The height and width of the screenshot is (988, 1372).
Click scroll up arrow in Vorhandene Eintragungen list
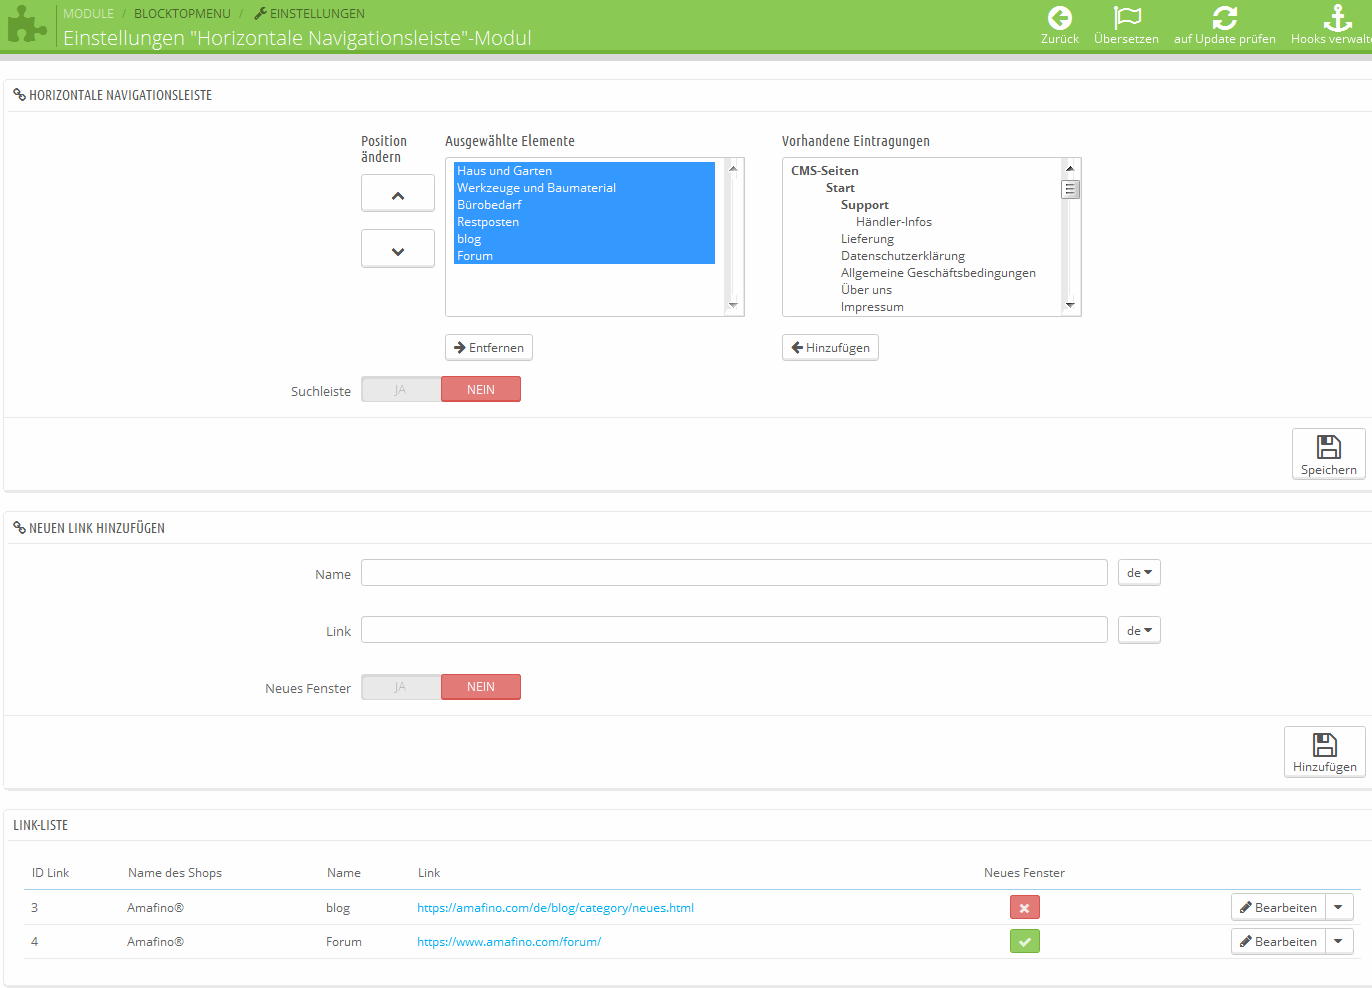tap(1070, 168)
